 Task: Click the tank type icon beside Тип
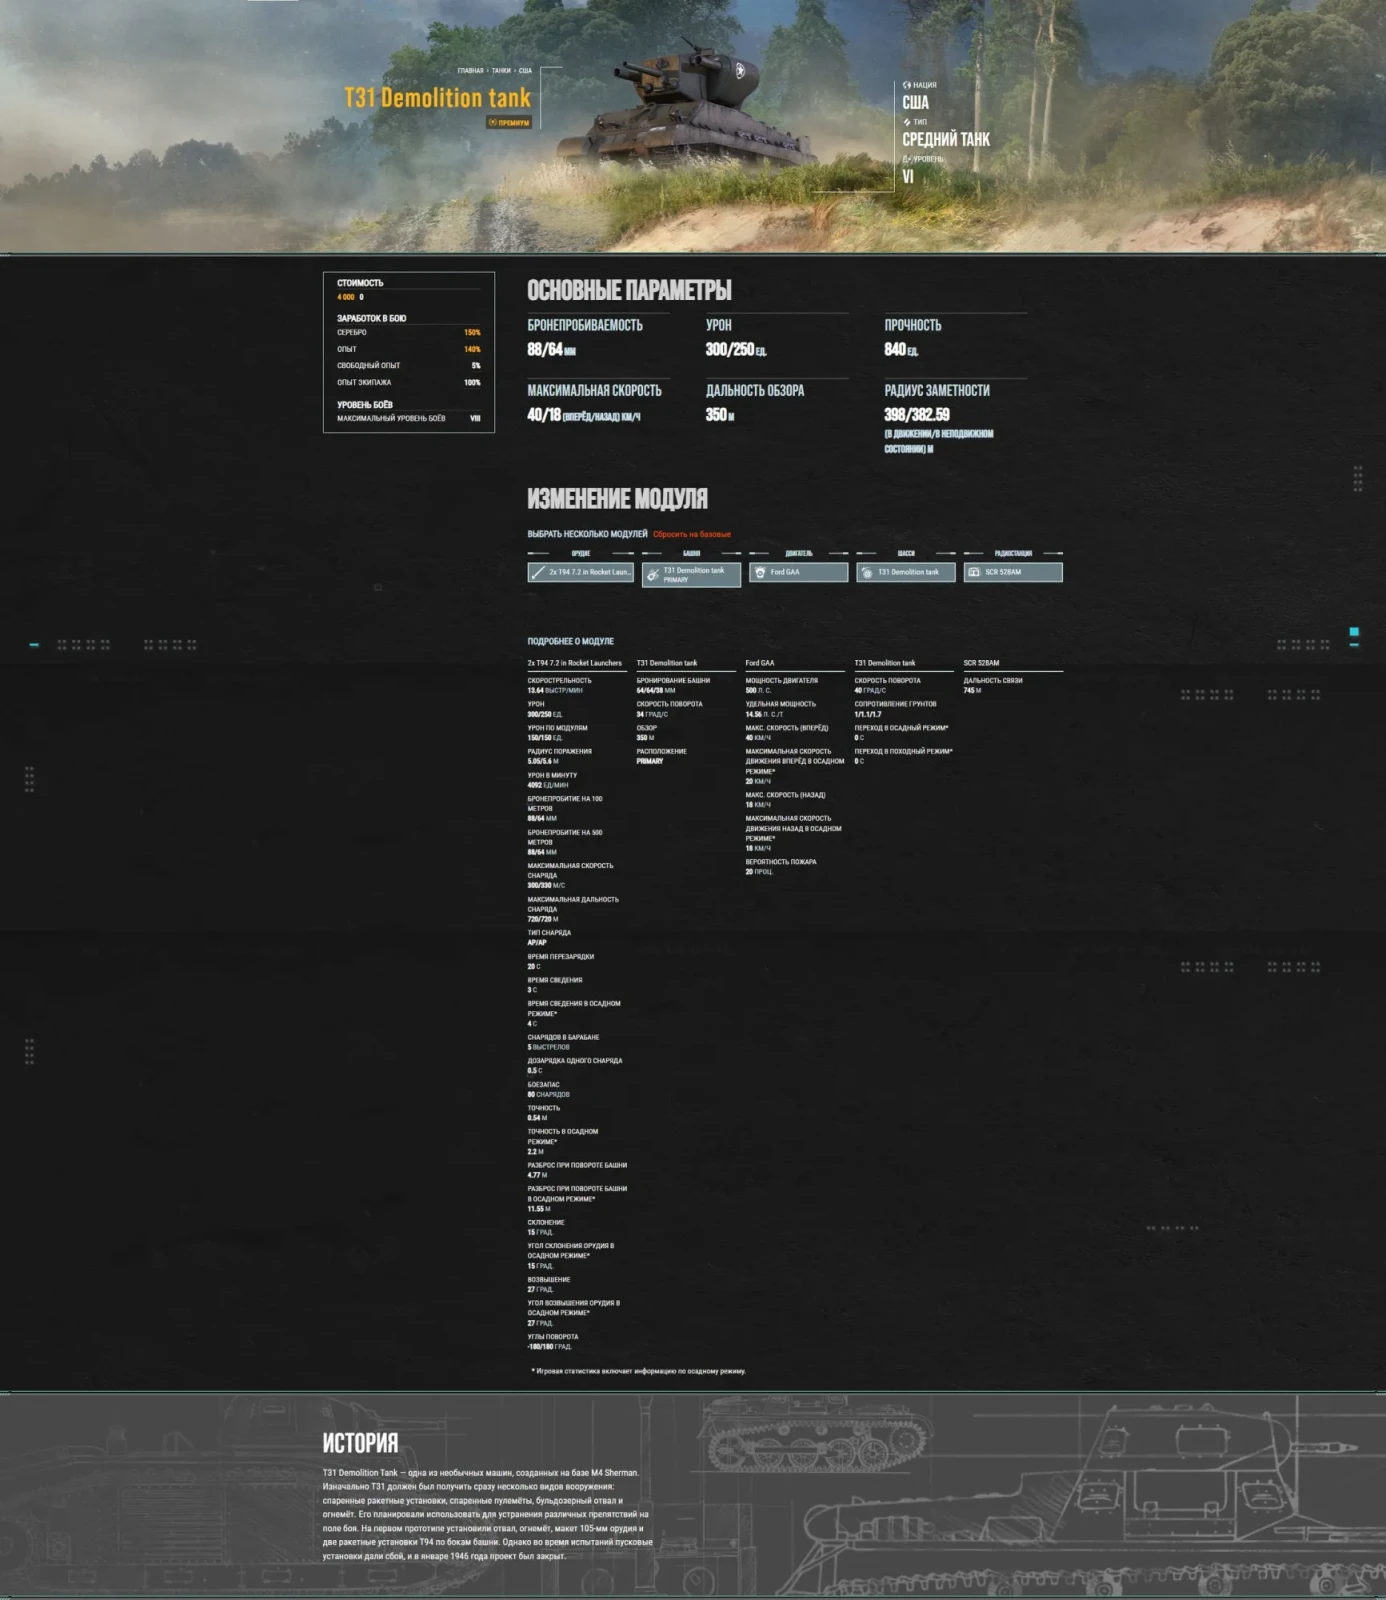click(907, 122)
